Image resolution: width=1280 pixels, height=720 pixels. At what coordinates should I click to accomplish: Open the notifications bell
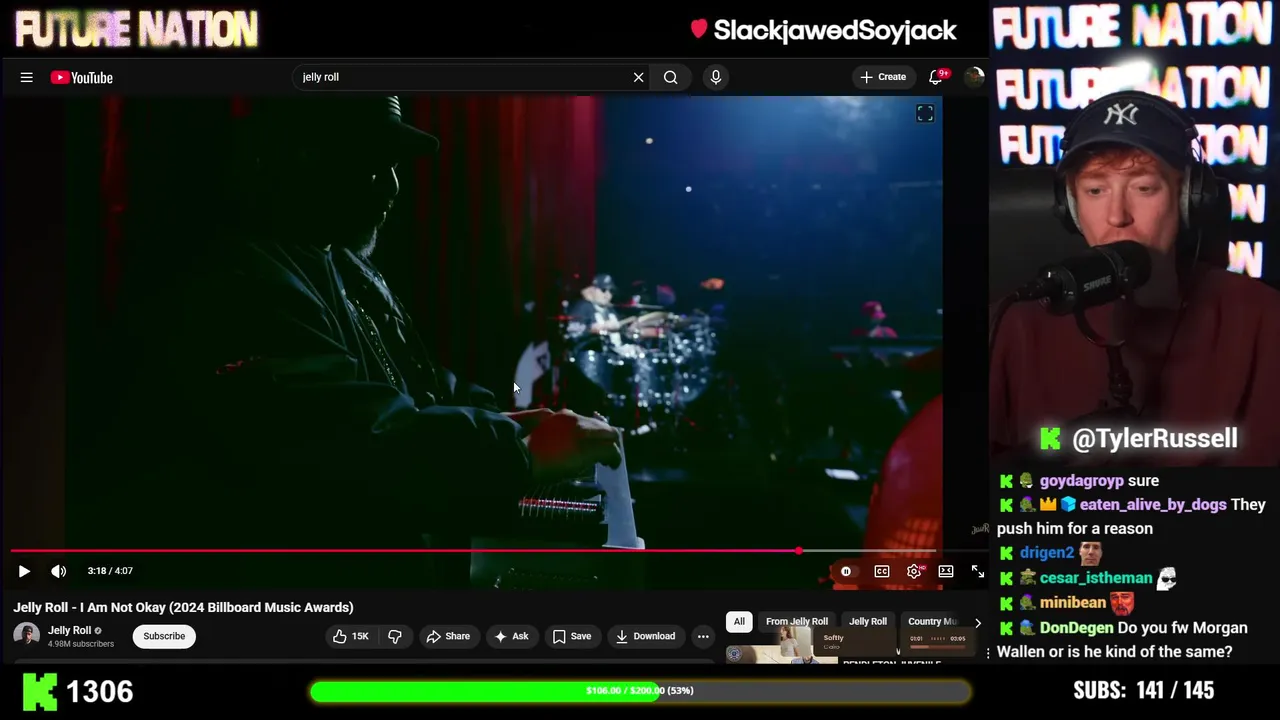pos(937,77)
